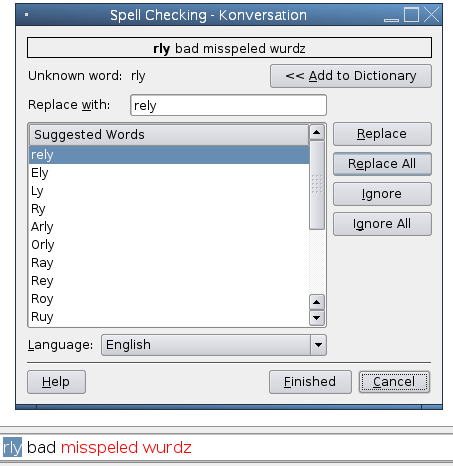Click the Replace button

(382, 134)
